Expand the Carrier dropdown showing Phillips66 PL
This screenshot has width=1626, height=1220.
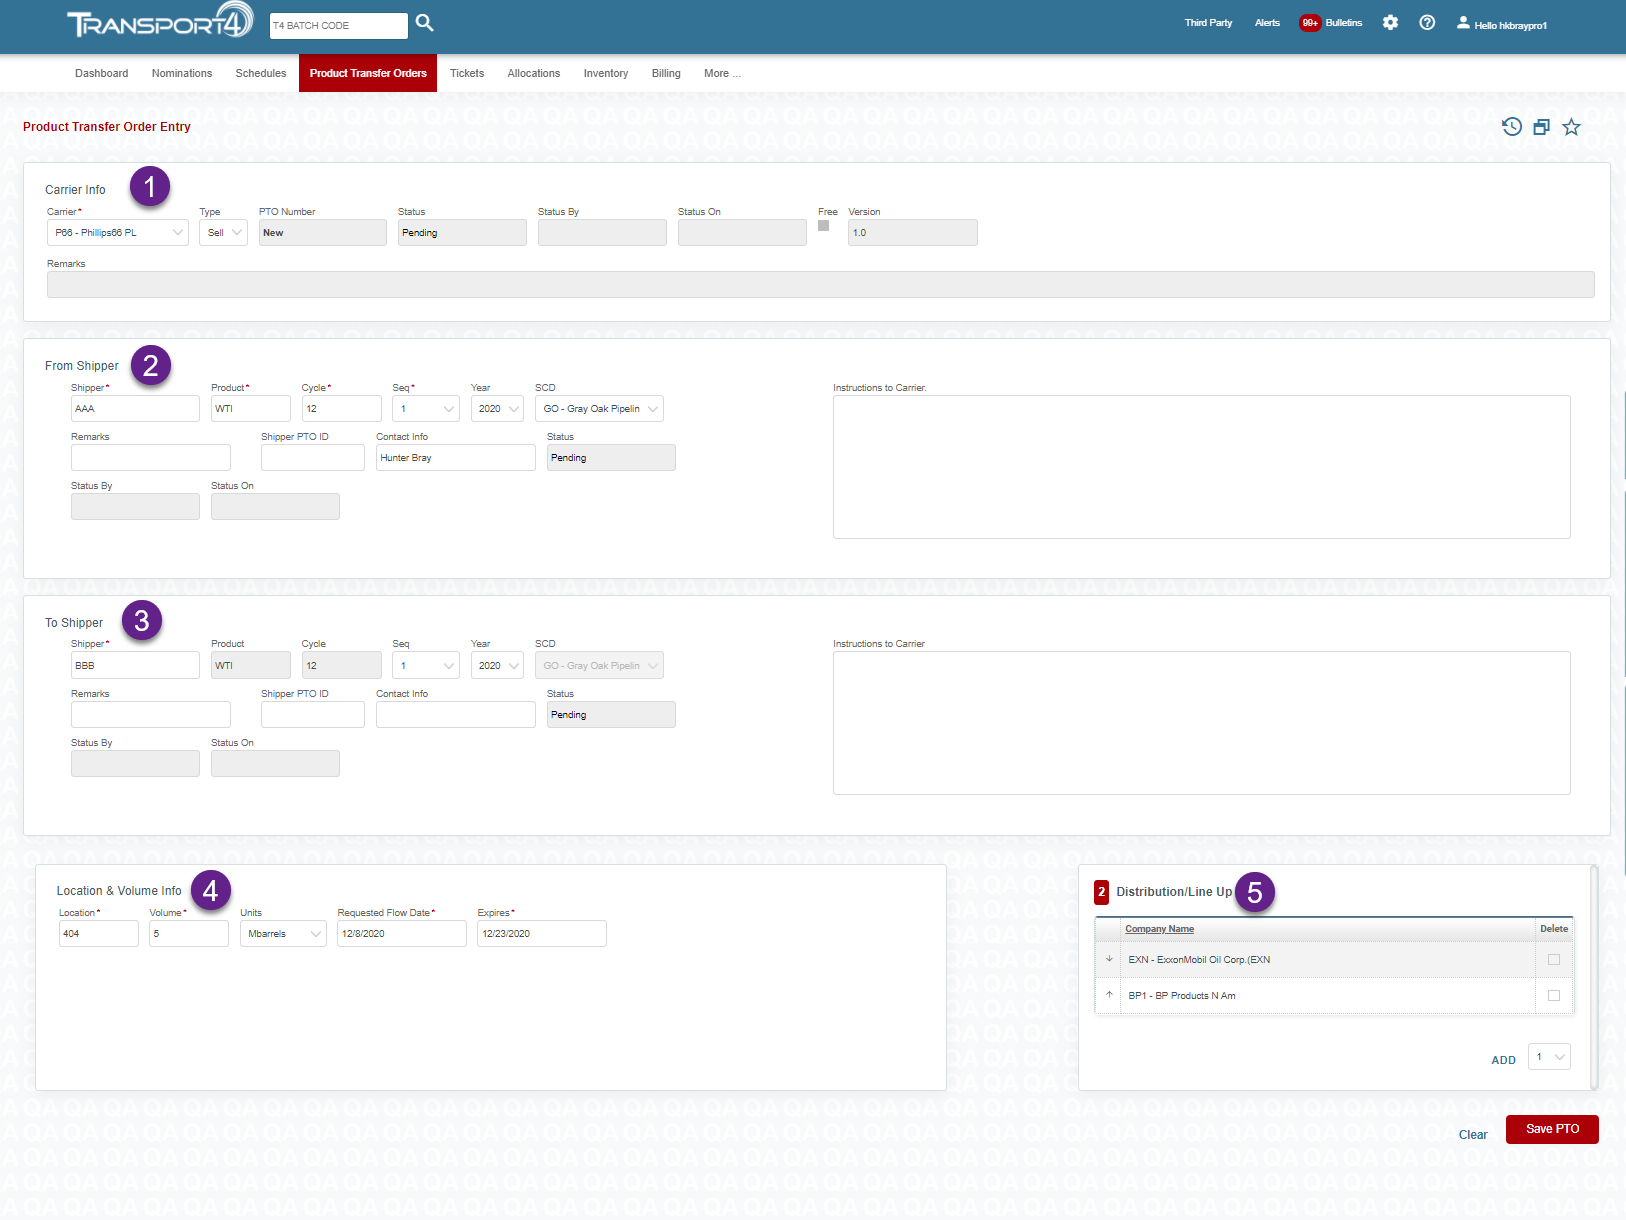(117, 233)
